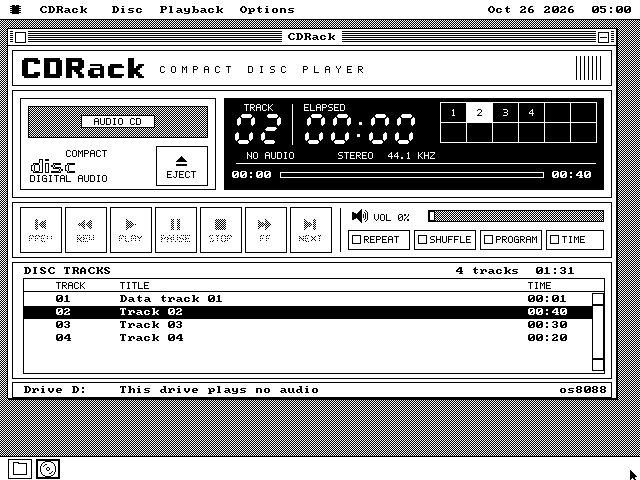The height and width of the screenshot is (480, 640).
Task: Click the track list scroll-down button
Action: click(x=598, y=364)
